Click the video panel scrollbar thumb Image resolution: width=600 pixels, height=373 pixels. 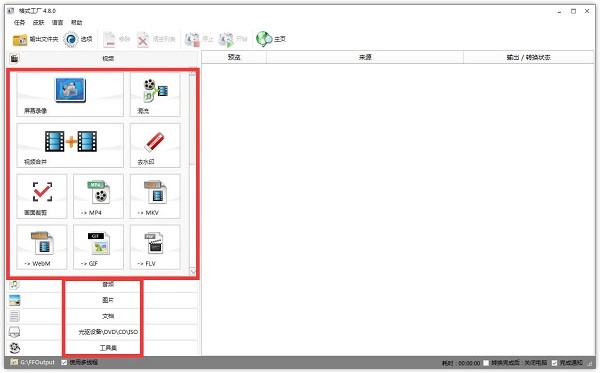pyautogui.click(x=193, y=121)
